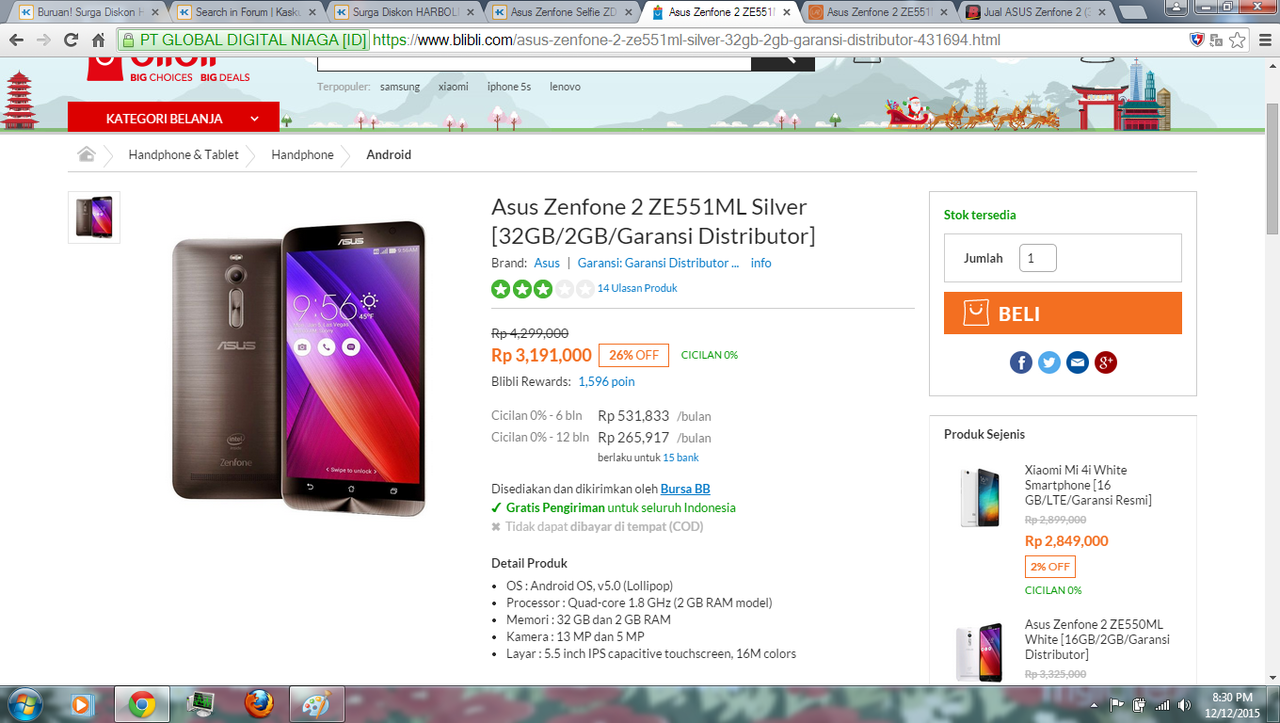Open a new browser tab

[1134, 13]
